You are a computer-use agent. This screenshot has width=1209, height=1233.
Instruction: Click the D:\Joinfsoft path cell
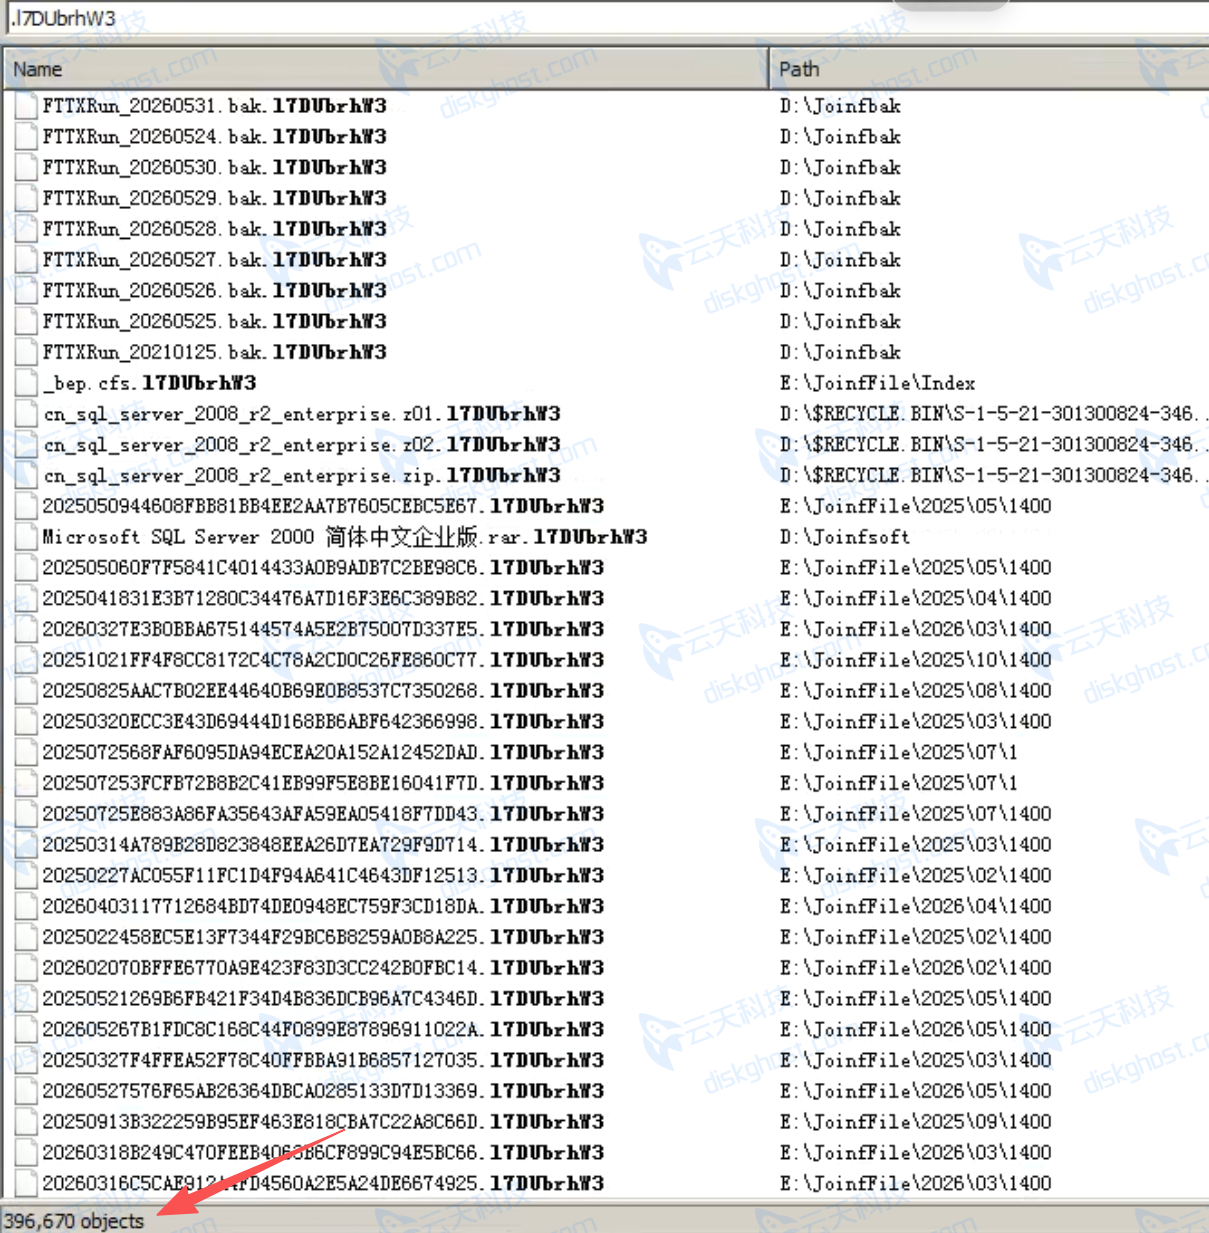844,537
